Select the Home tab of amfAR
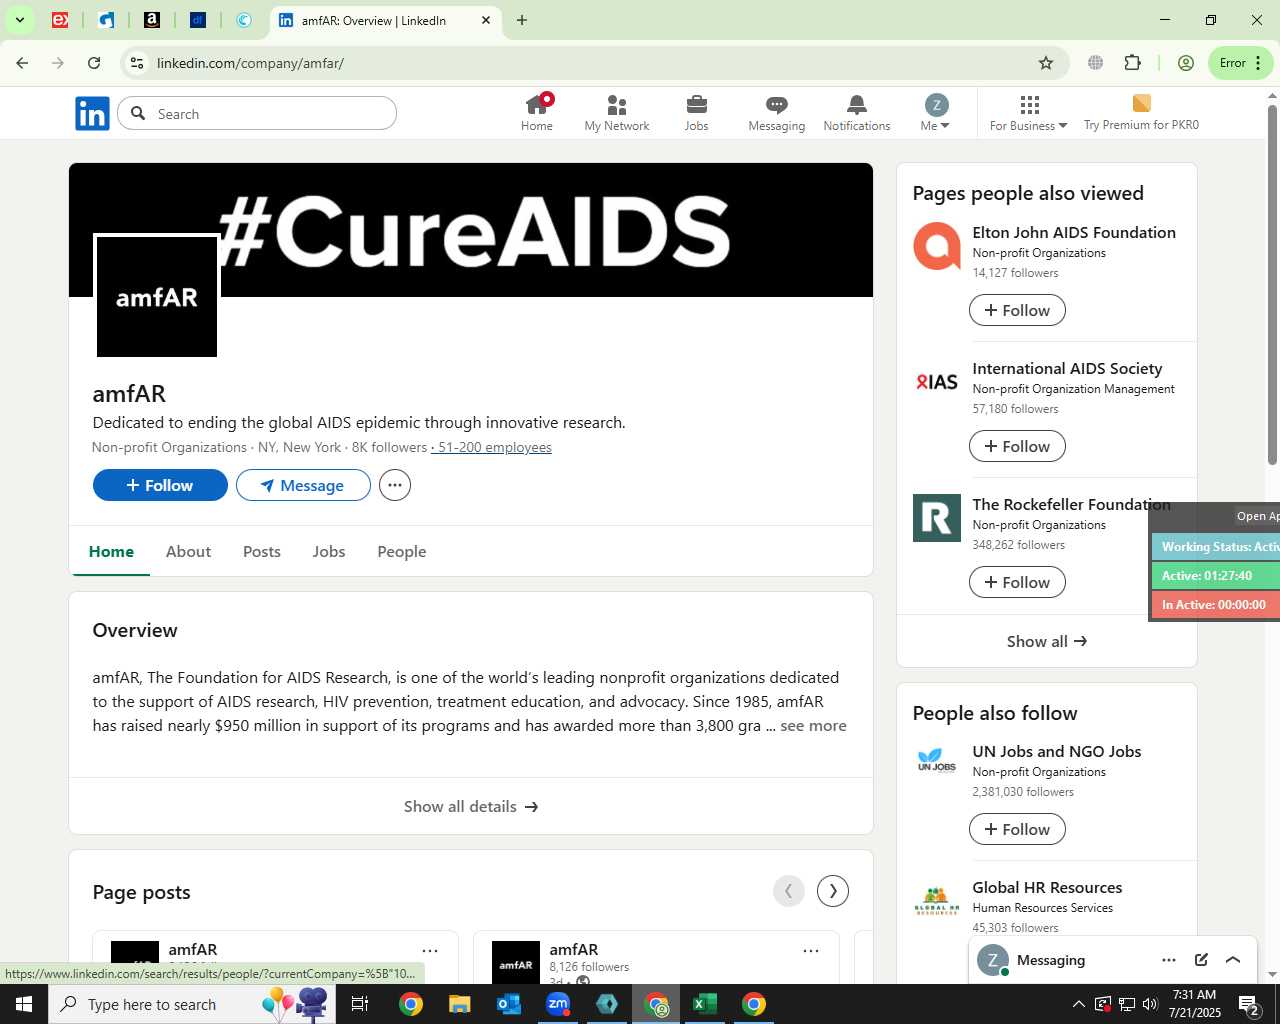Viewport: 1280px width, 1024px height. (111, 552)
